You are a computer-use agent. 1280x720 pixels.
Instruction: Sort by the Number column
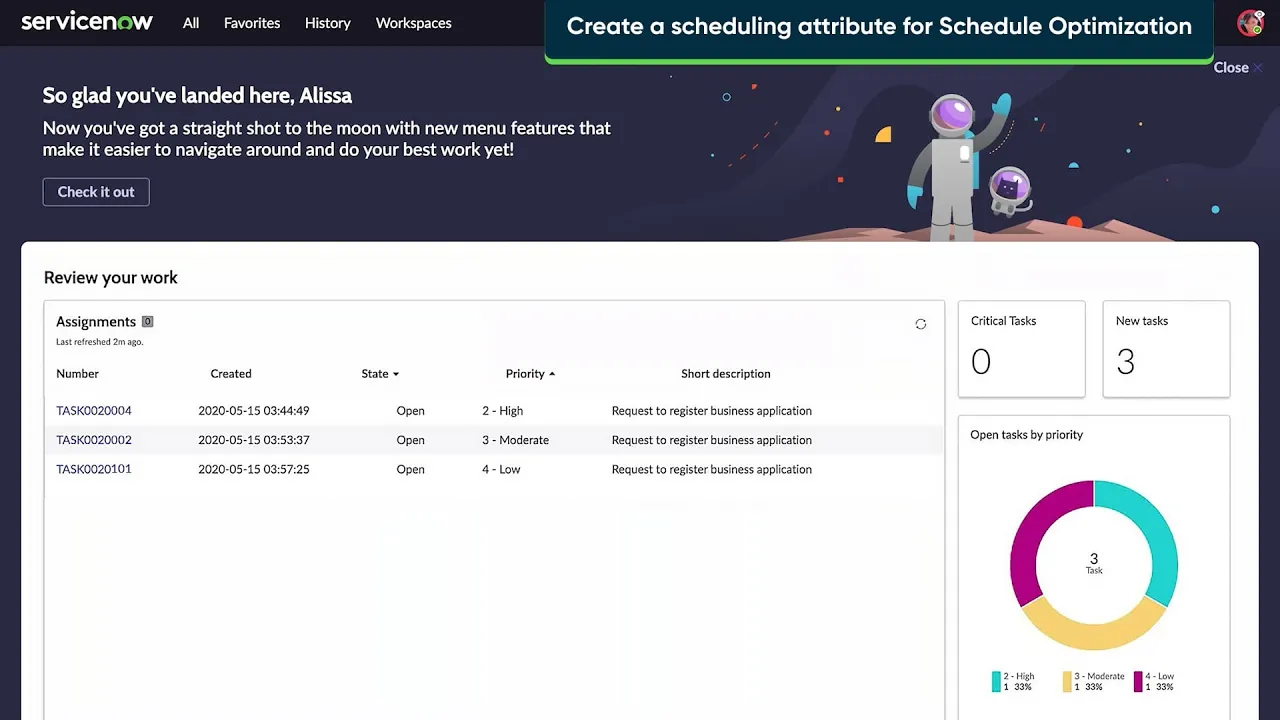(x=77, y=374)
